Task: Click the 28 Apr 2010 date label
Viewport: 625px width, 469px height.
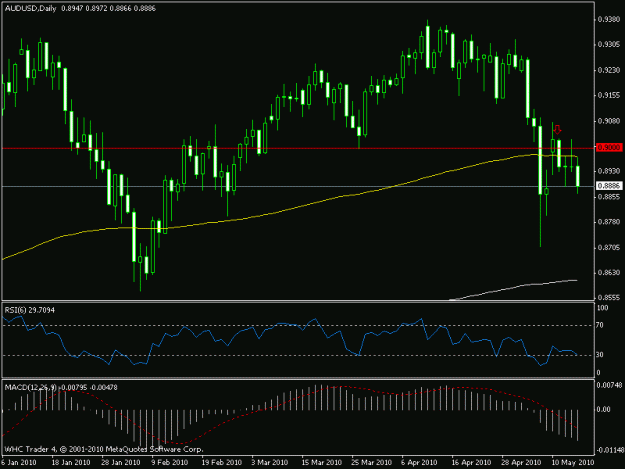Action: pyautogui.click(x=521, y=463)
